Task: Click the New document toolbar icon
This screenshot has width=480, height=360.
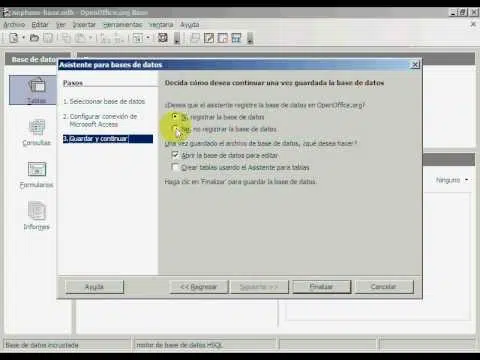Action: (x=14, y=38)
